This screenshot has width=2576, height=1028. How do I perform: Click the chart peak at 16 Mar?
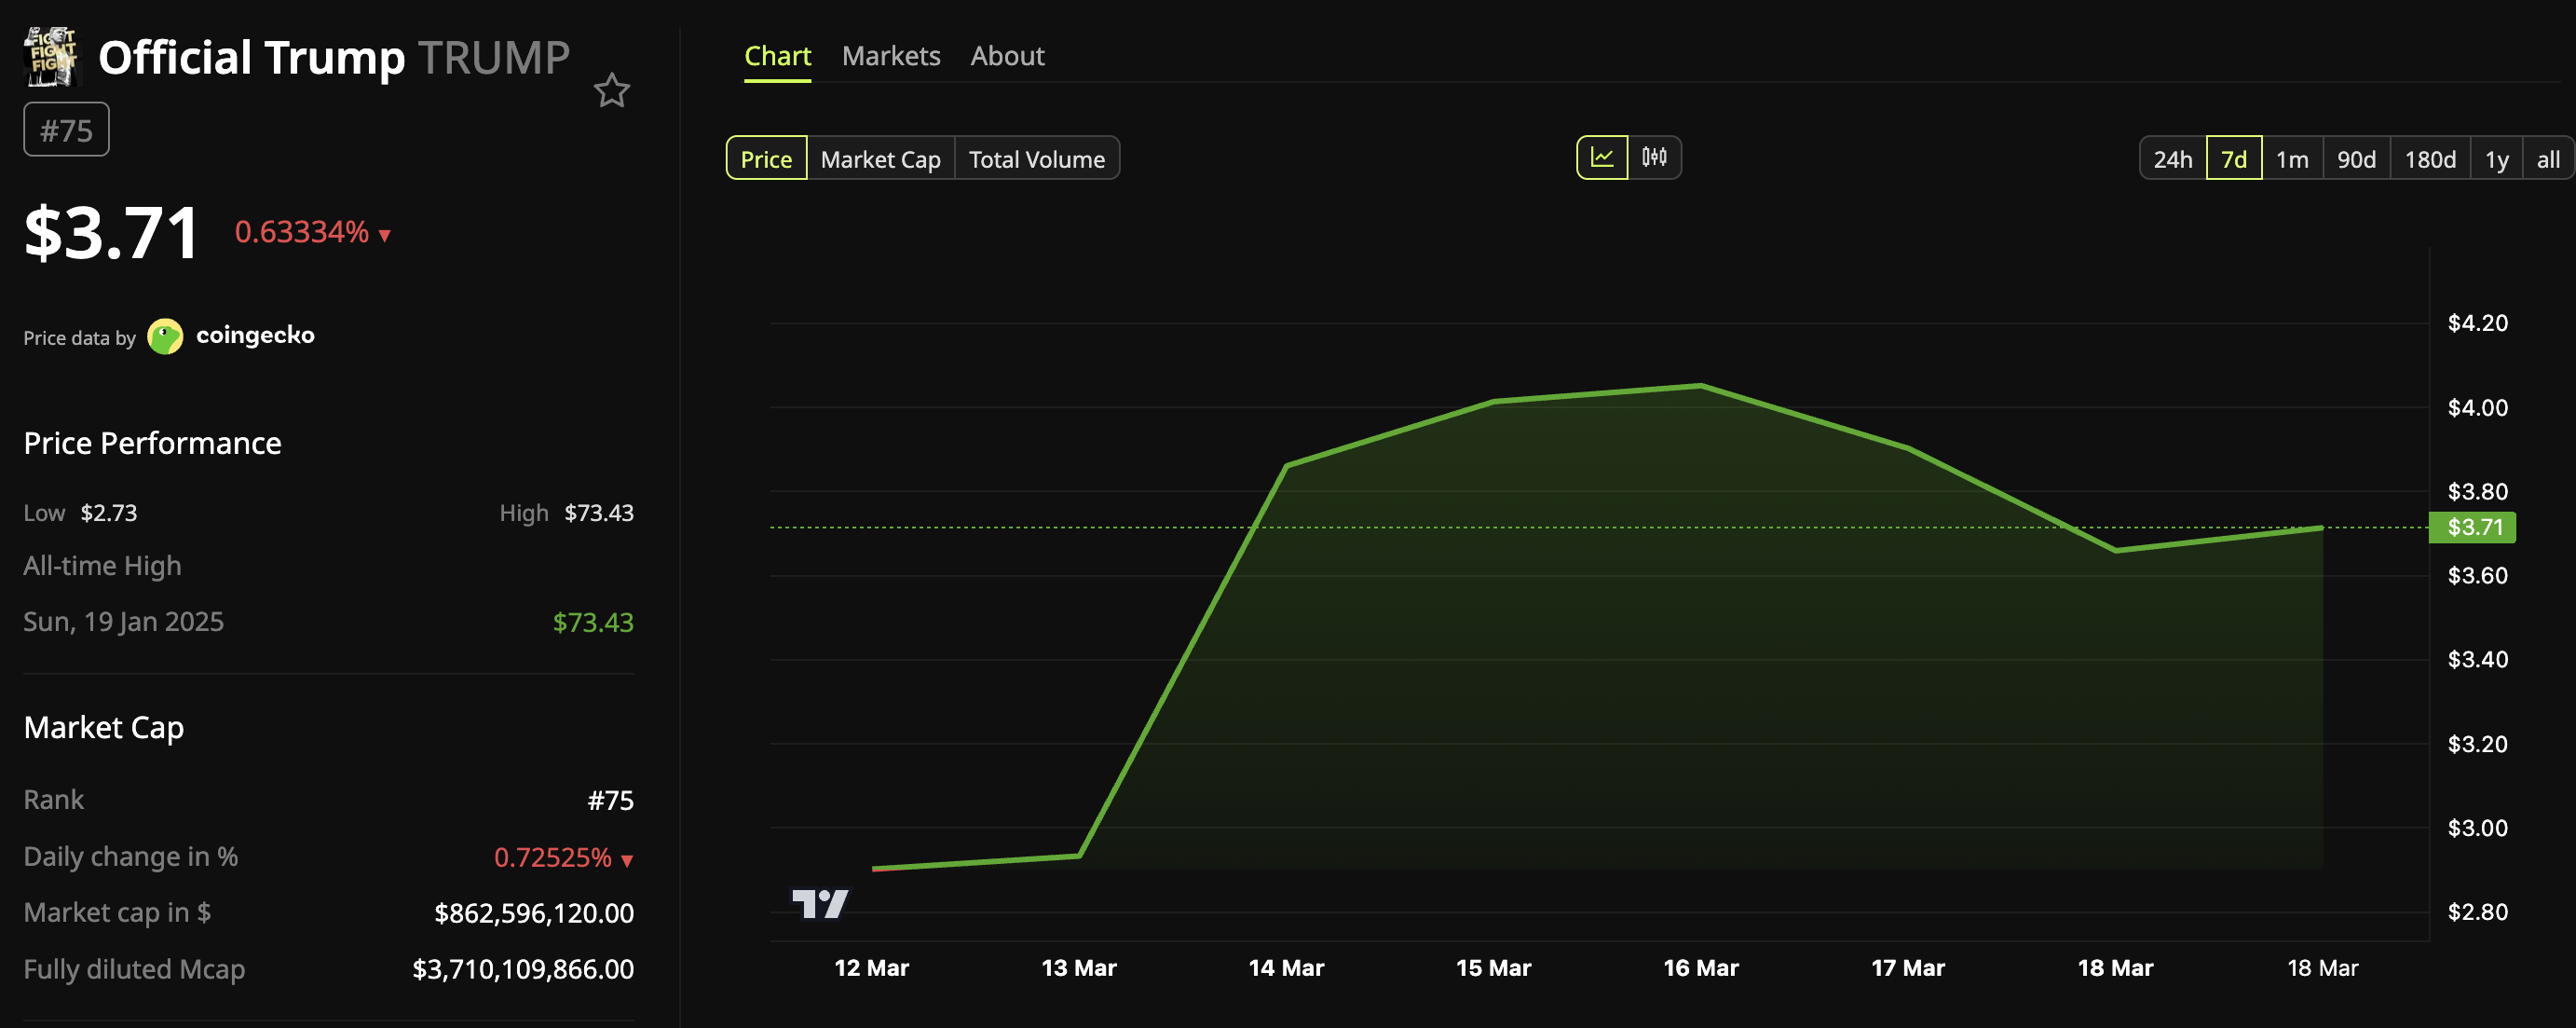[x=1700, y=385]
